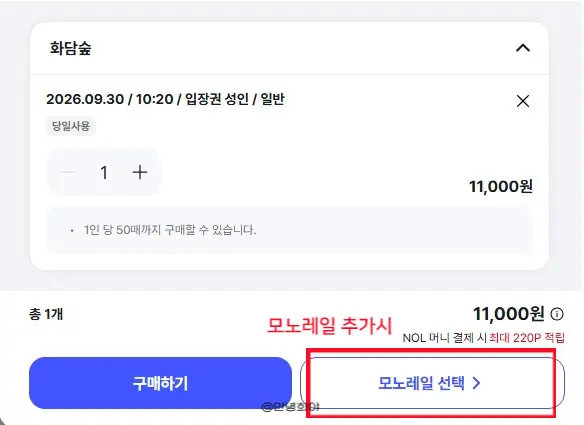This screenshot has width=584, height=425.
Task: Open the 모노레일 선택 option
Action: point(432,383)
